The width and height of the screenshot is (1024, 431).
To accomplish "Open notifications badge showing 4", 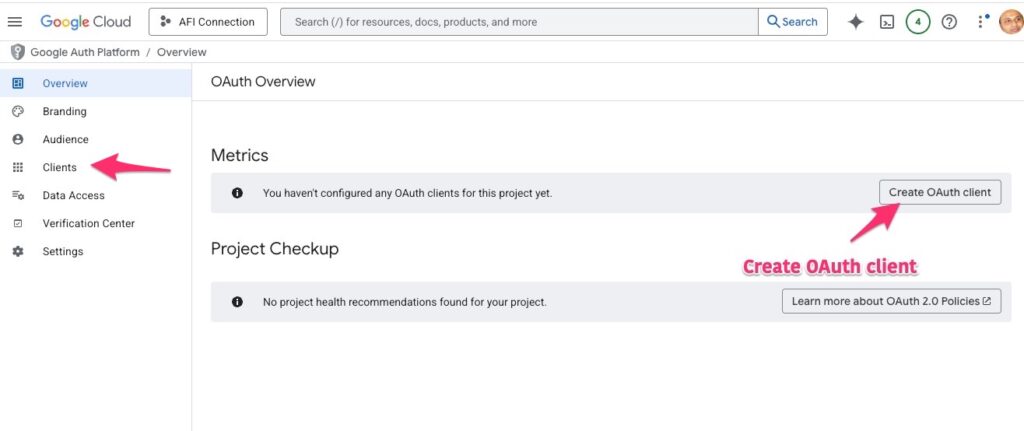I will [x=917, y=22].
